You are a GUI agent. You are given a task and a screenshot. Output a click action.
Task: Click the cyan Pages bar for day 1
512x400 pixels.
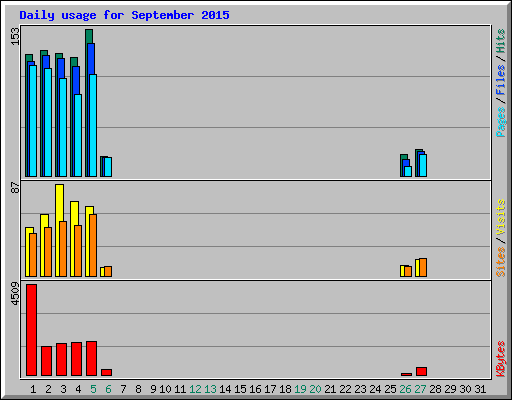click(x=33, y=121)
